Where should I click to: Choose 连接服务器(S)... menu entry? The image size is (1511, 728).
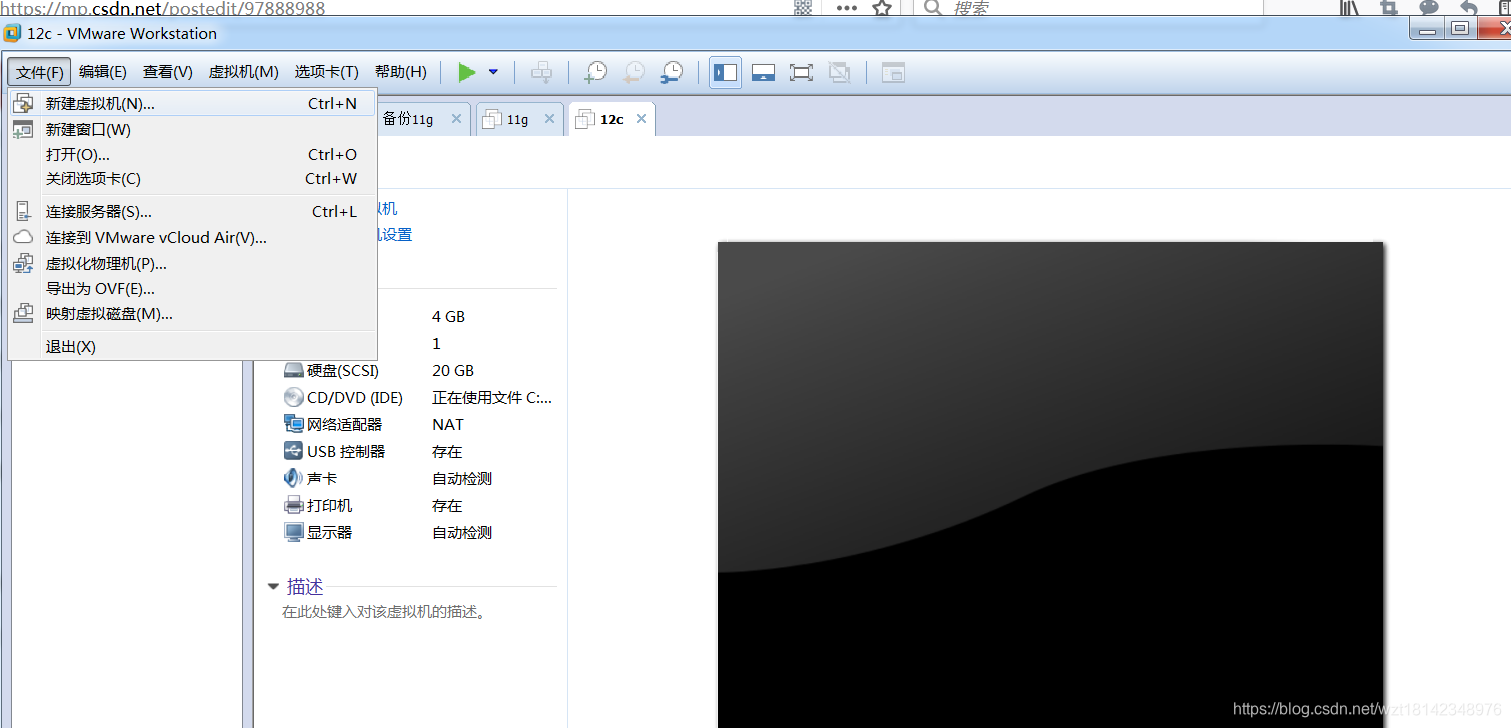coord(192,211)
